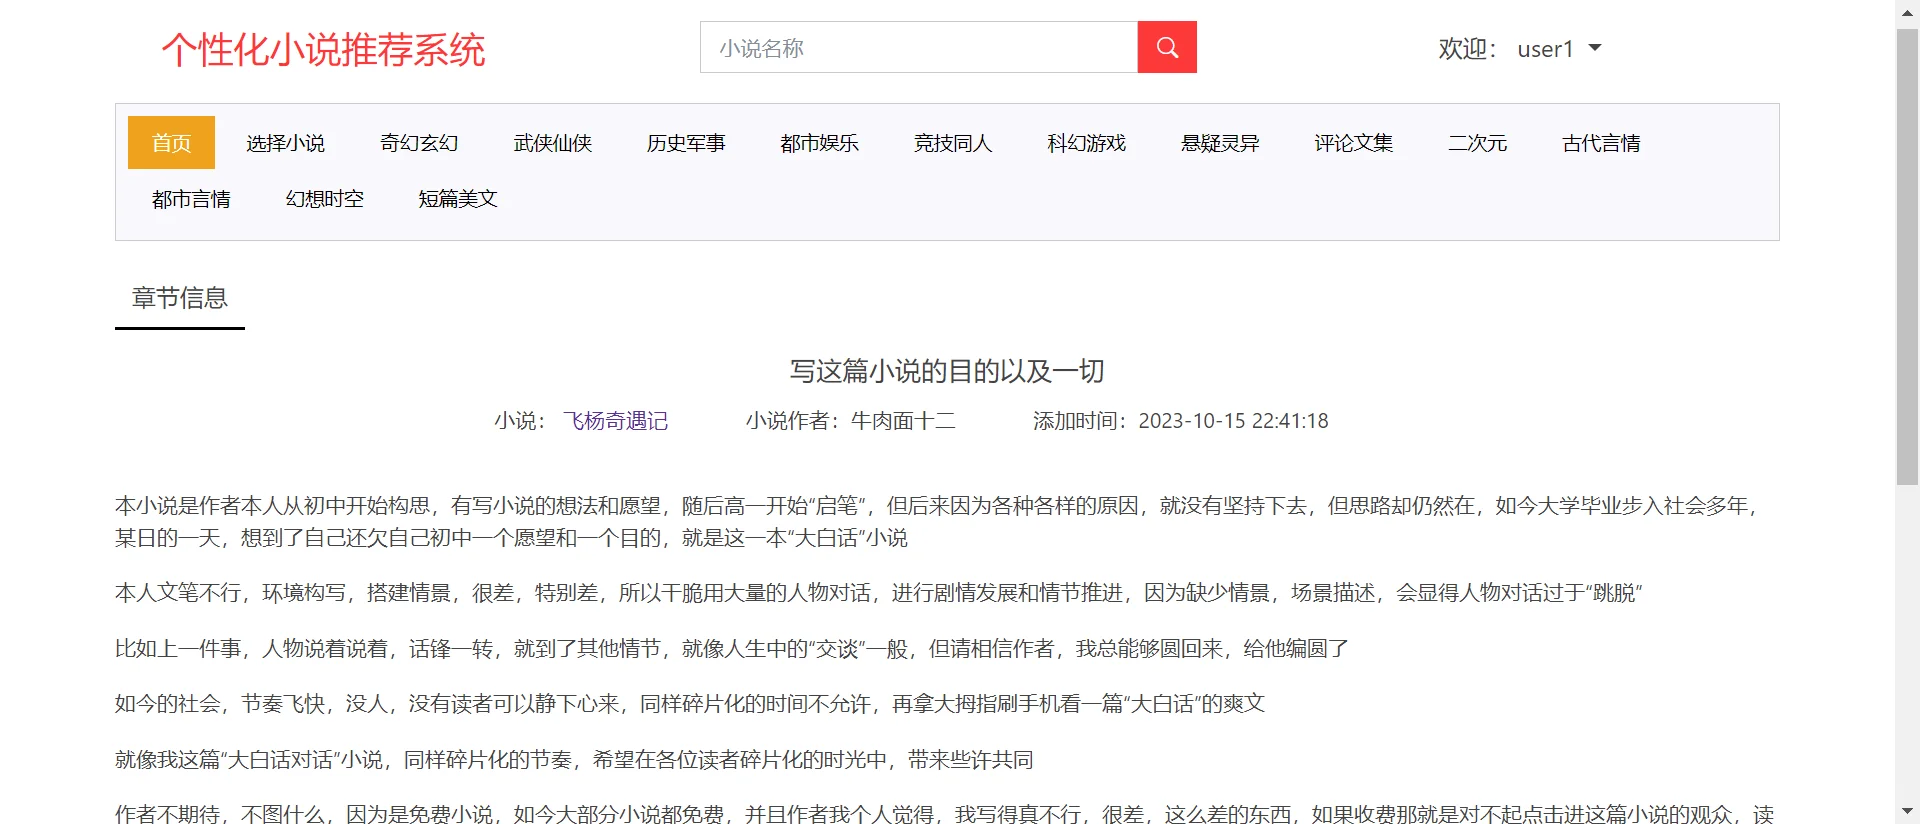Viewport: 1920px width, 824px height.
Task: Browse the 奇幻玄幻 category
Action: (419, 143)
